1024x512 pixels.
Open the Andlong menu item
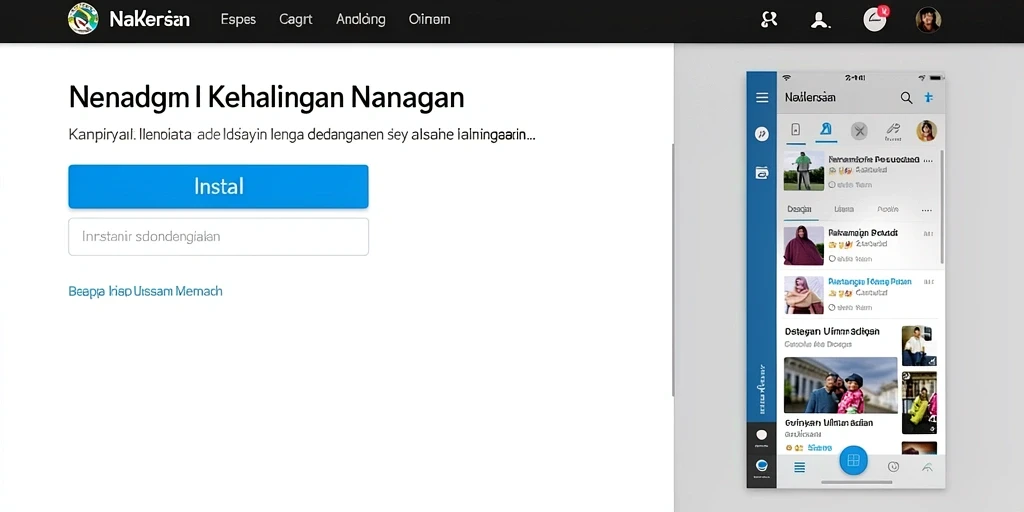(360, 20)
